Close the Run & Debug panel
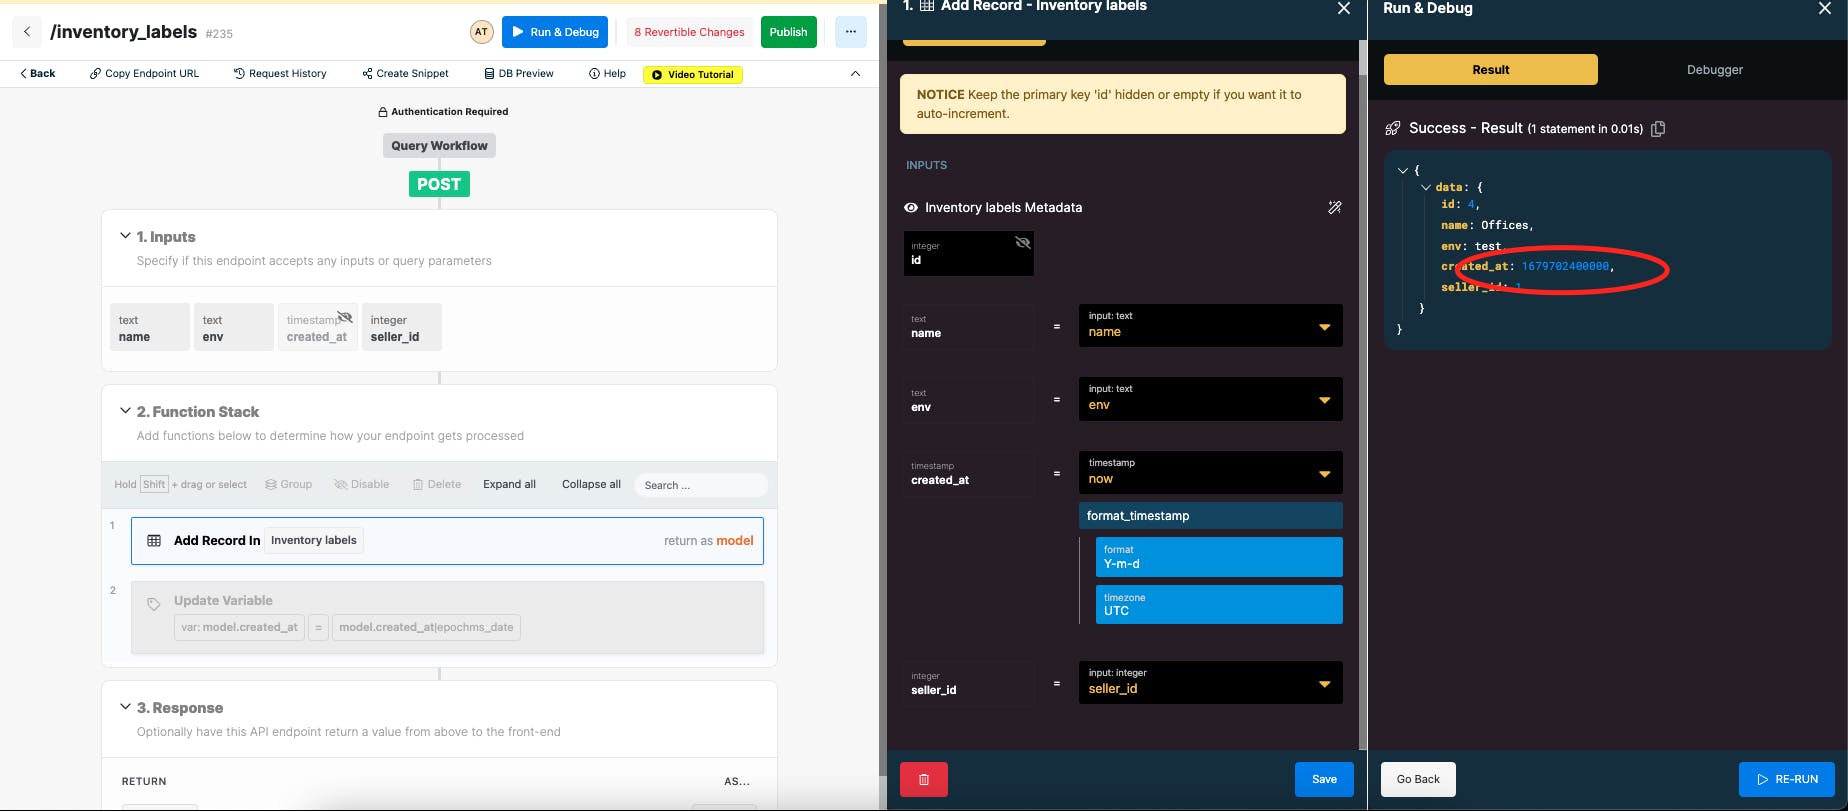The height and width of the screenshot is (811, 1848). (x=1824, y=8)
